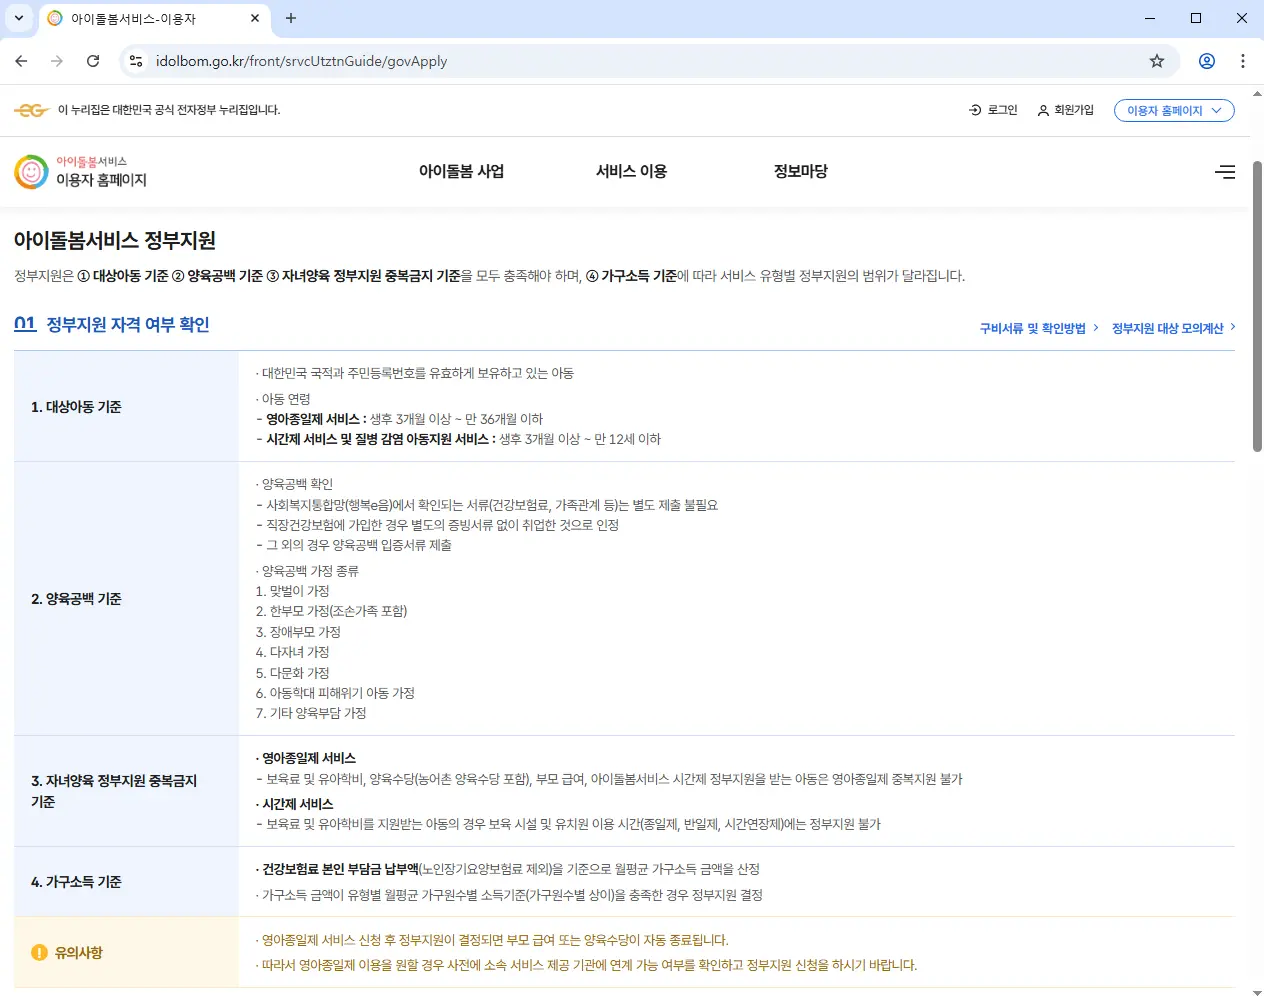Expand the 이용자 홈페이지 dropdown

click(1174, 110)
